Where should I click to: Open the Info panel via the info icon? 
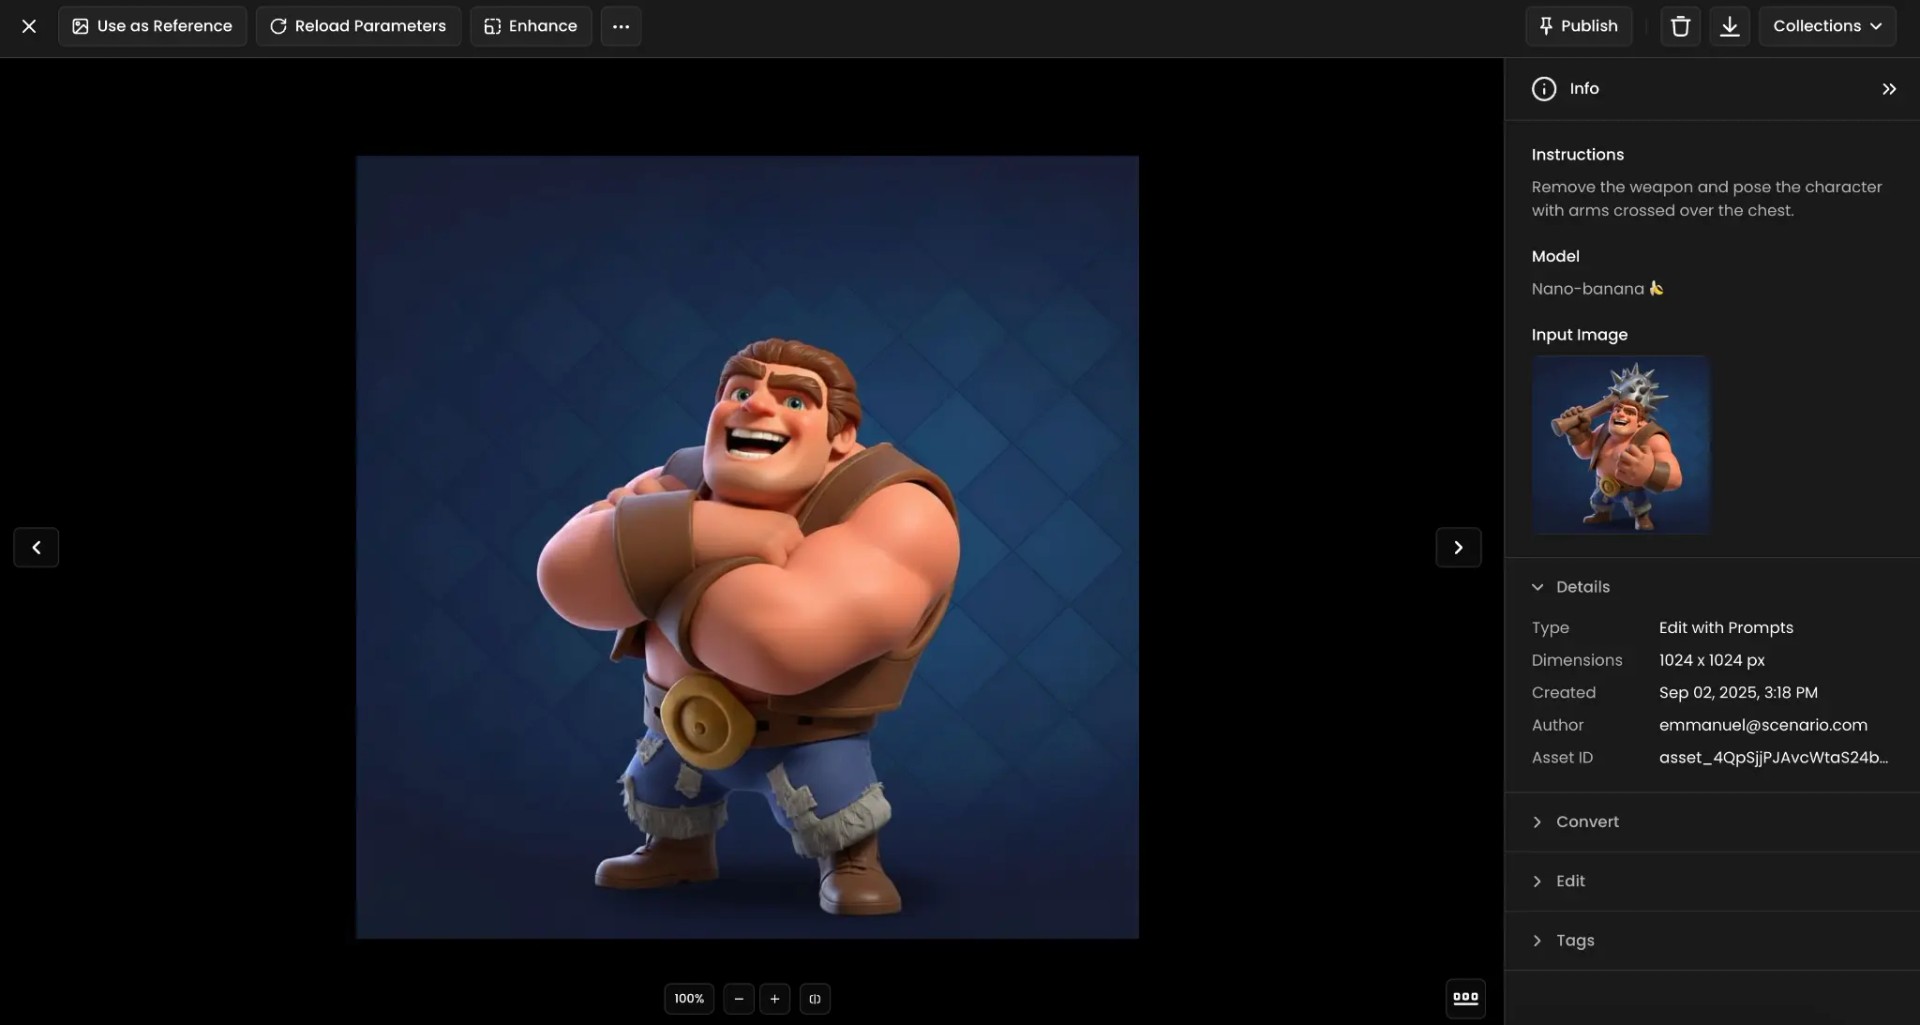click(x=1543, y=88)
